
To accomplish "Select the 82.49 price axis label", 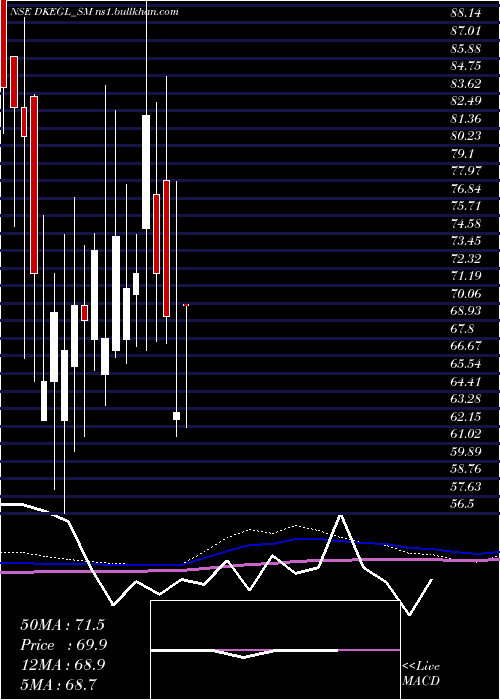I will point(466,101).
